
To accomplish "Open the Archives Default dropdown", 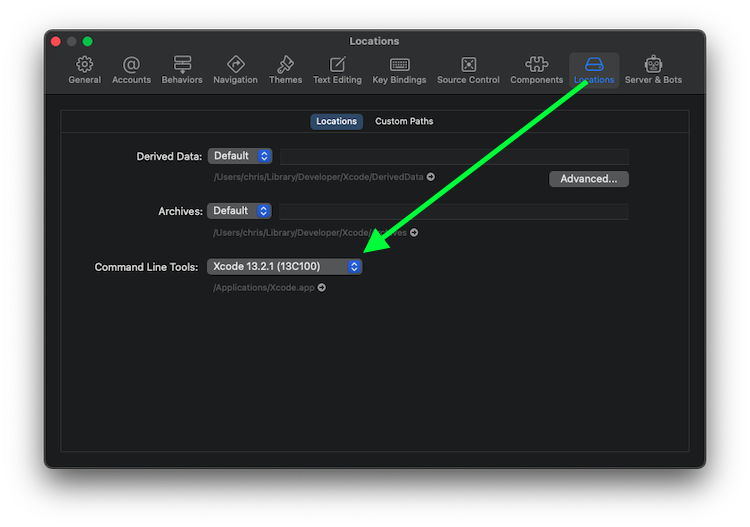I will click(240, 211).
